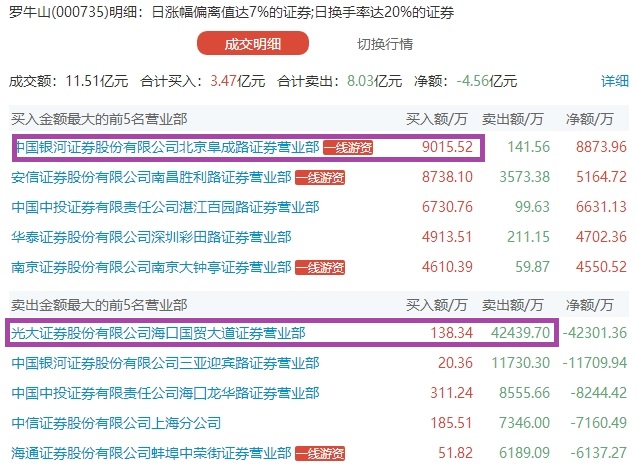Select 南京证券南京大钟亭证券营业部
This screenshot has width=637, height=466.
[151, 268]
